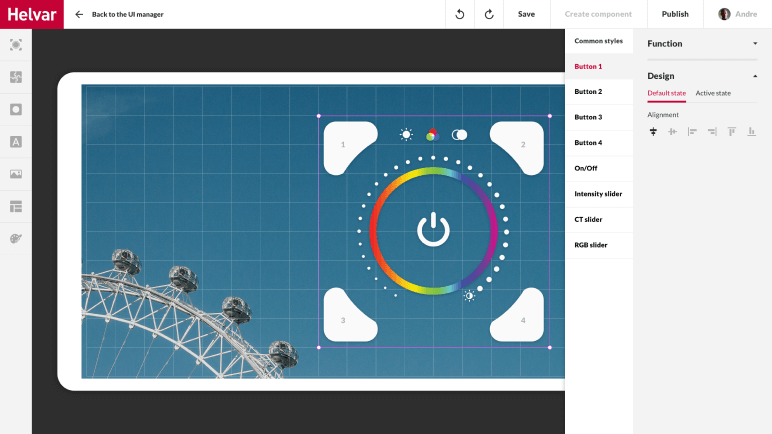Viewport: 772px width, 434px height.
Task: Open the layout template tool in sidebar
Action: point(16,206)
